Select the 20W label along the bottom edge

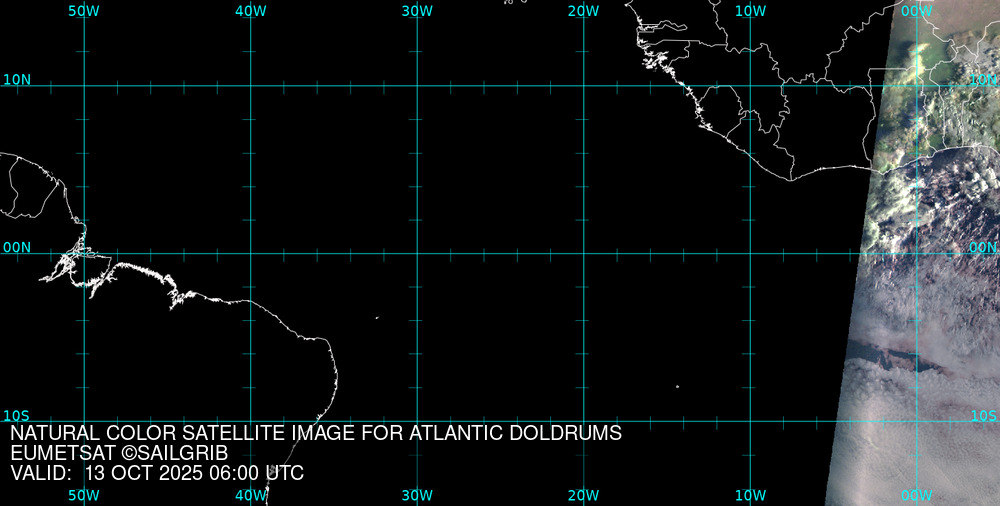click(583, 495)
